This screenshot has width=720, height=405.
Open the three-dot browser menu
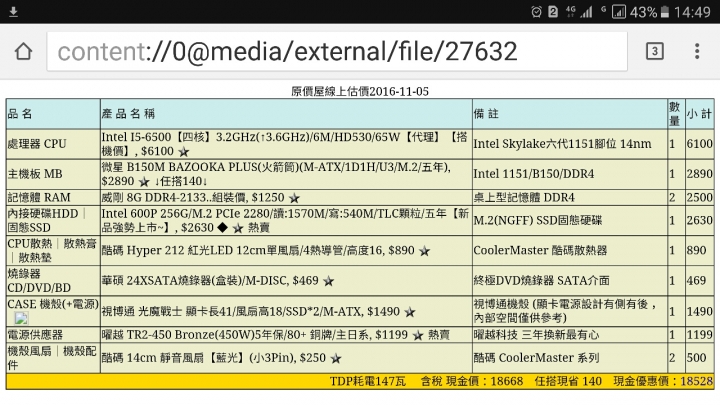coord(697,51)
